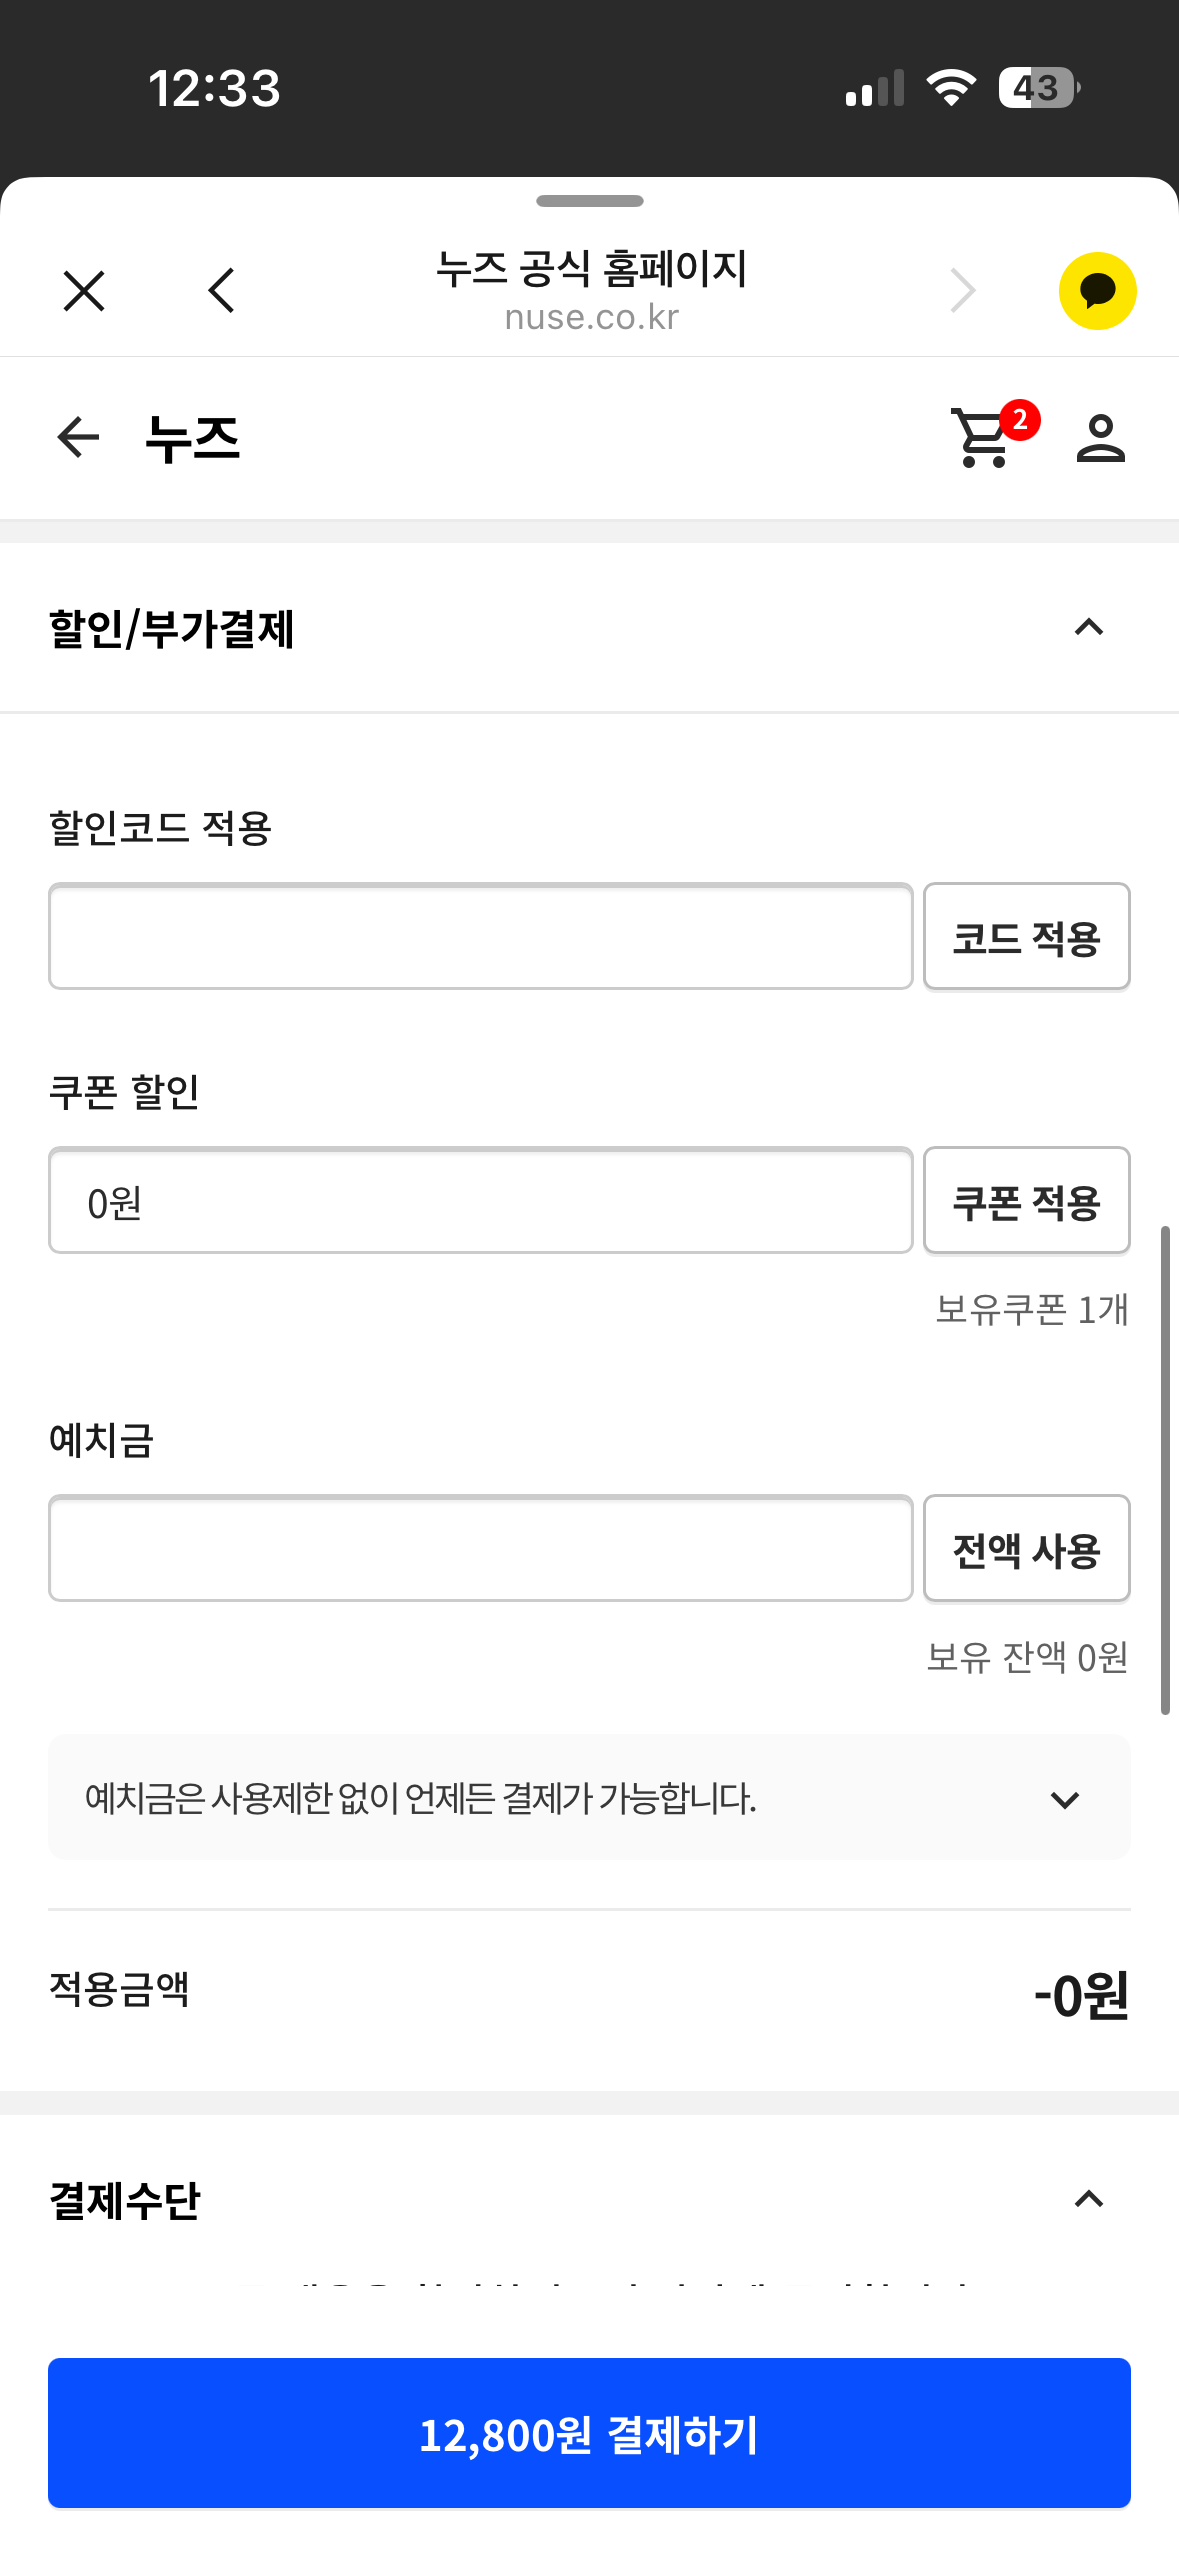This screenshot has width=1179, height=2556.
Task: Go back using the browser chevron arrow
Action: point(222,291)
